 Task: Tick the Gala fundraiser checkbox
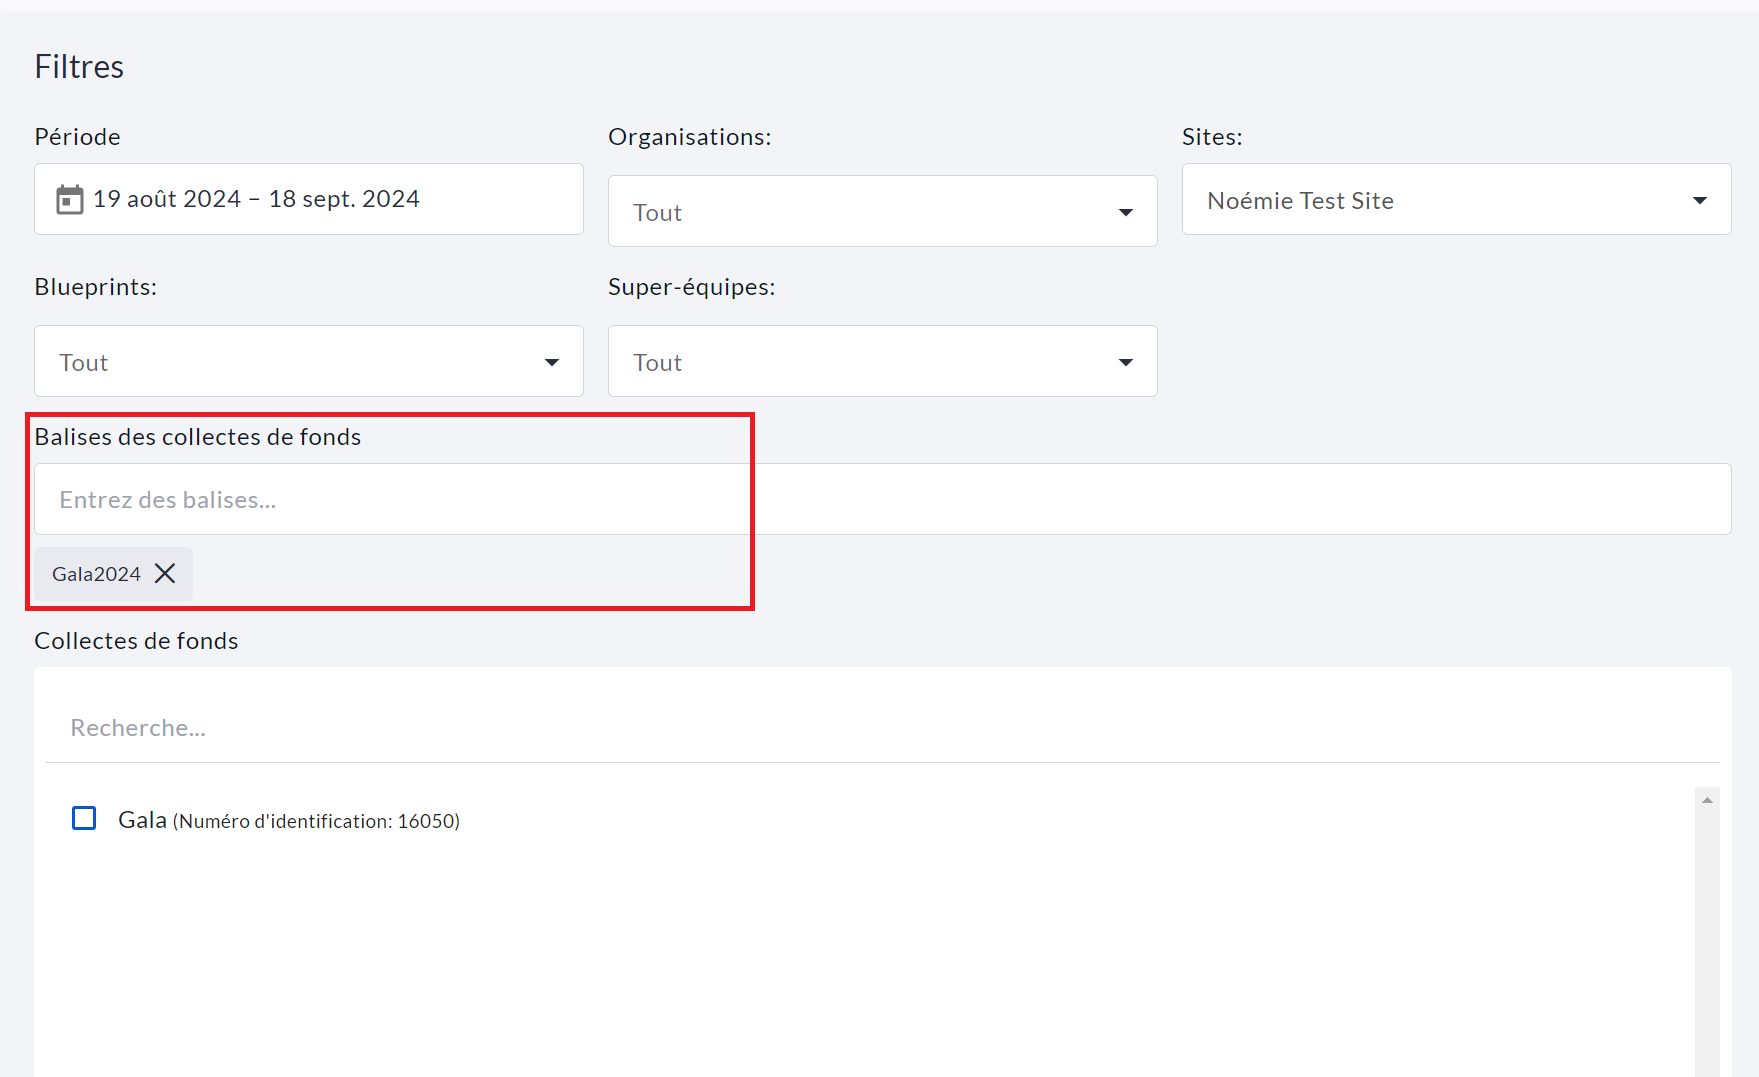coord(84,819)
